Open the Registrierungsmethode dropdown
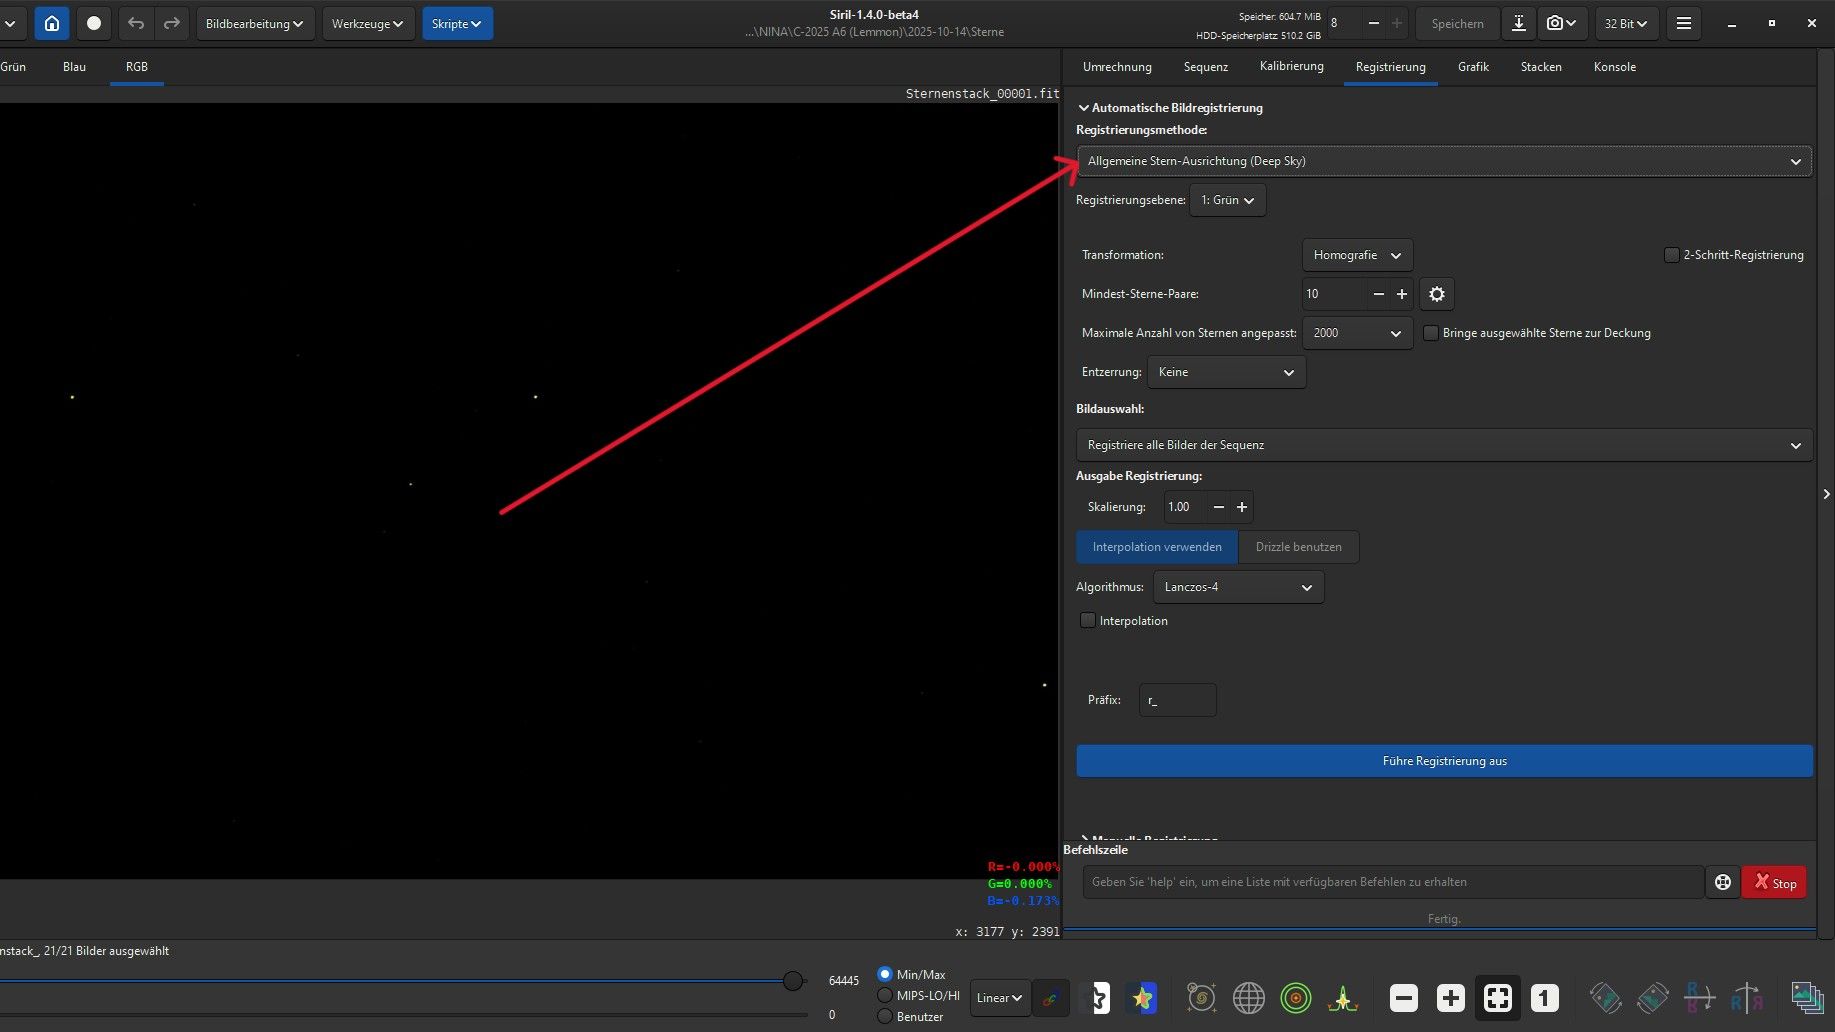 [x=1443, y=161]
